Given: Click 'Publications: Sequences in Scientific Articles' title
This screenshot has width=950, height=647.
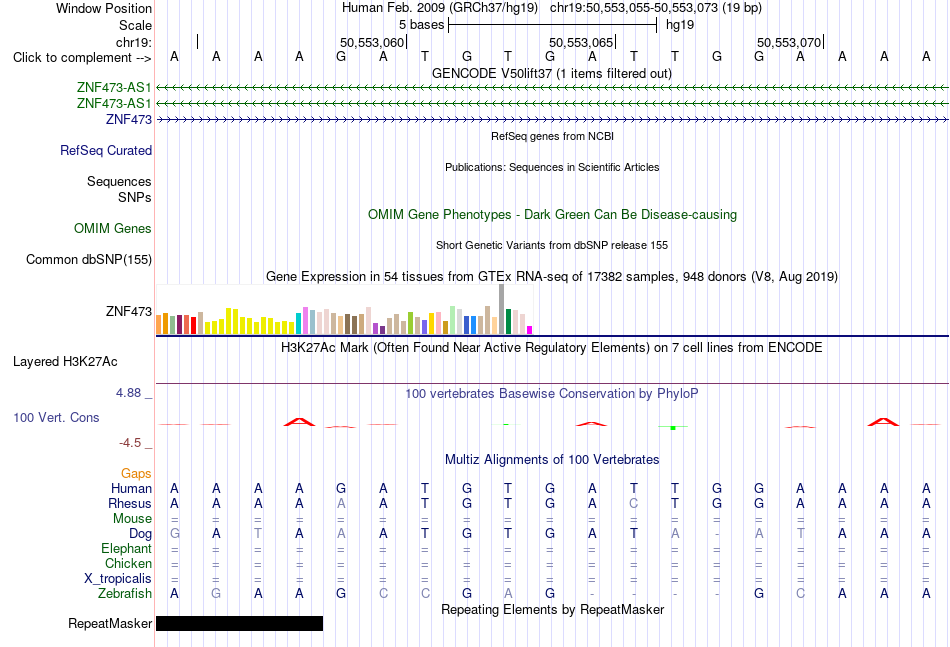Looking at the screenshot, I should [552, 167].
